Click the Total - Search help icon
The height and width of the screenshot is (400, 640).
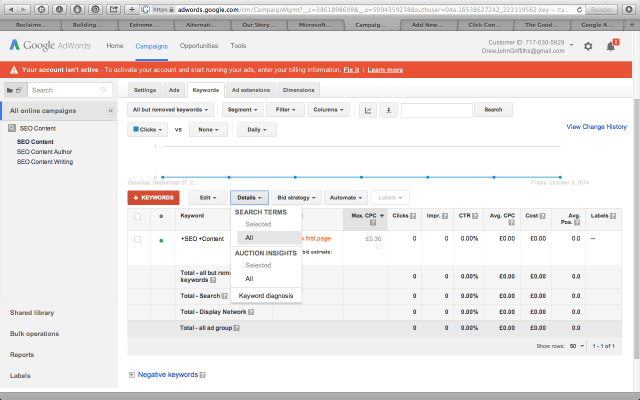(x=224, y=296)
